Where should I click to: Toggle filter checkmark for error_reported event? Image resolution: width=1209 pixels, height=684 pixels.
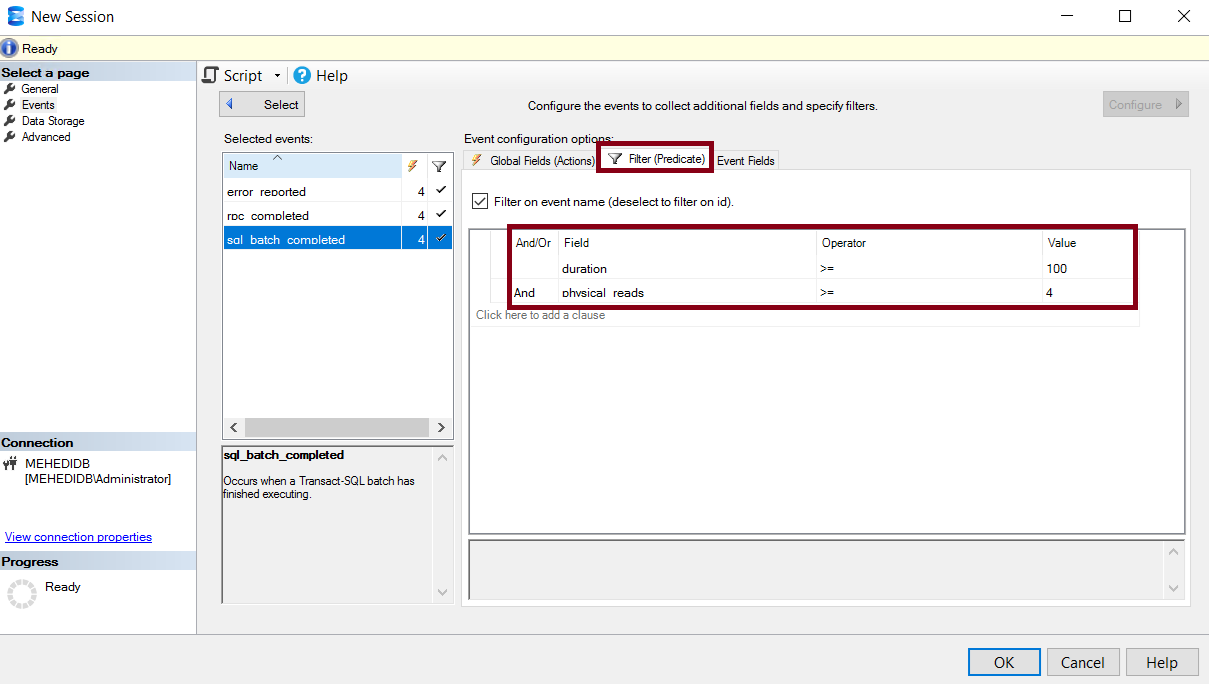[440, 190]
